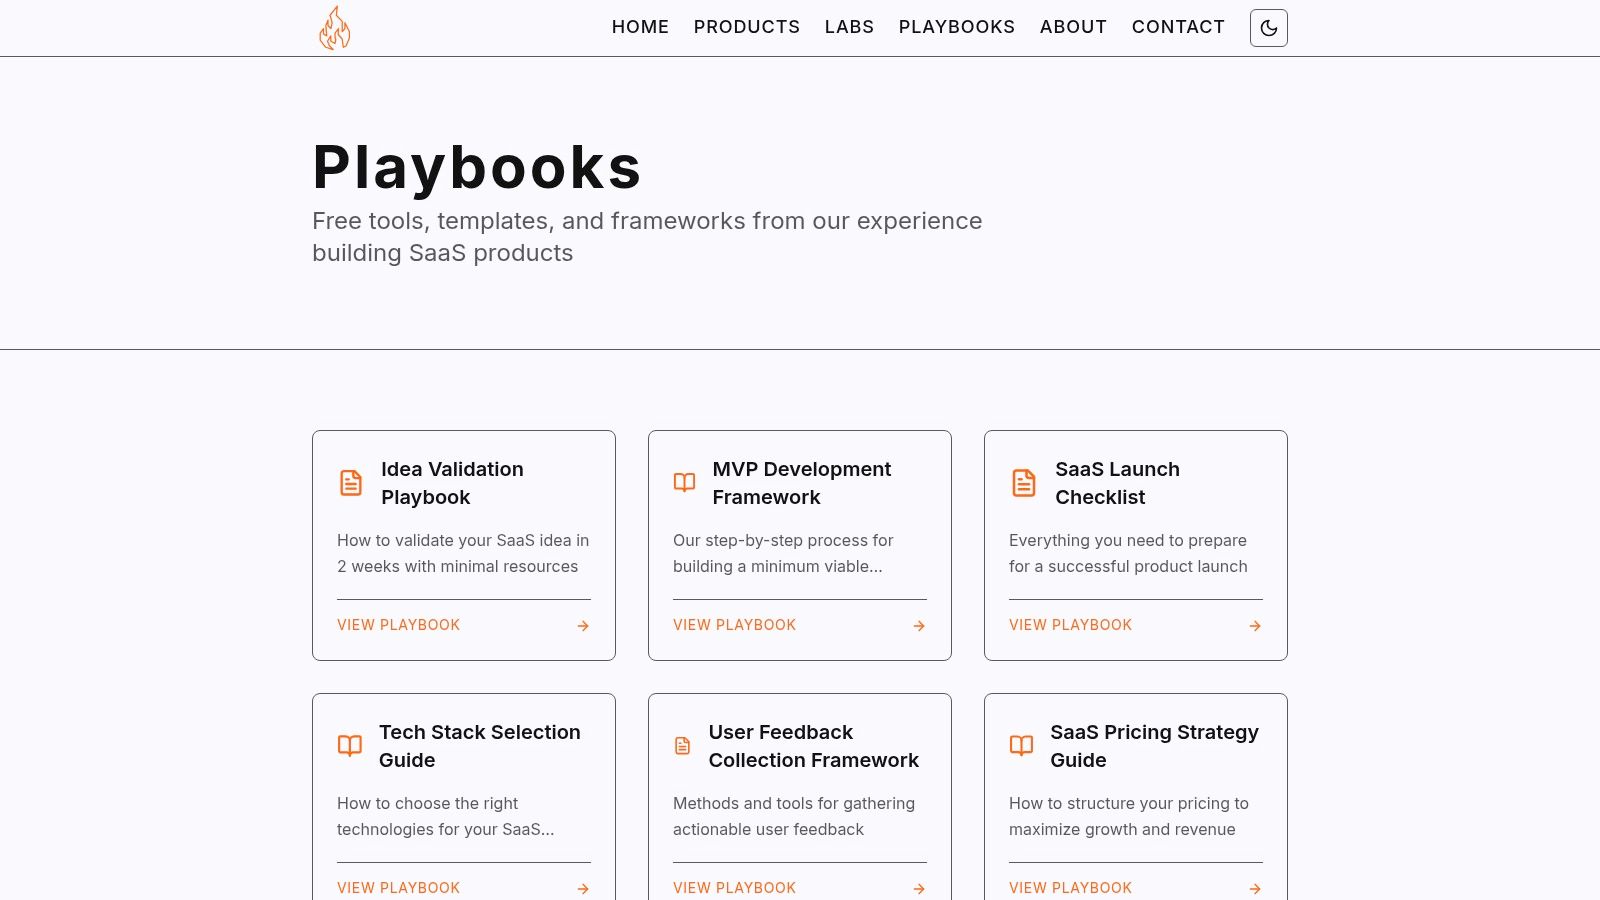View playbook for MVP Development Framework

click(x=734, y=625)
